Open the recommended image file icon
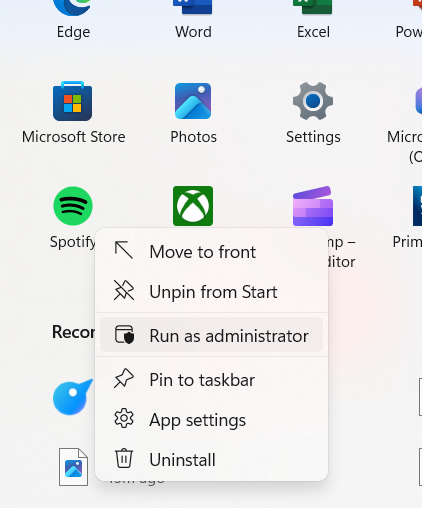 tap(74, 467)
